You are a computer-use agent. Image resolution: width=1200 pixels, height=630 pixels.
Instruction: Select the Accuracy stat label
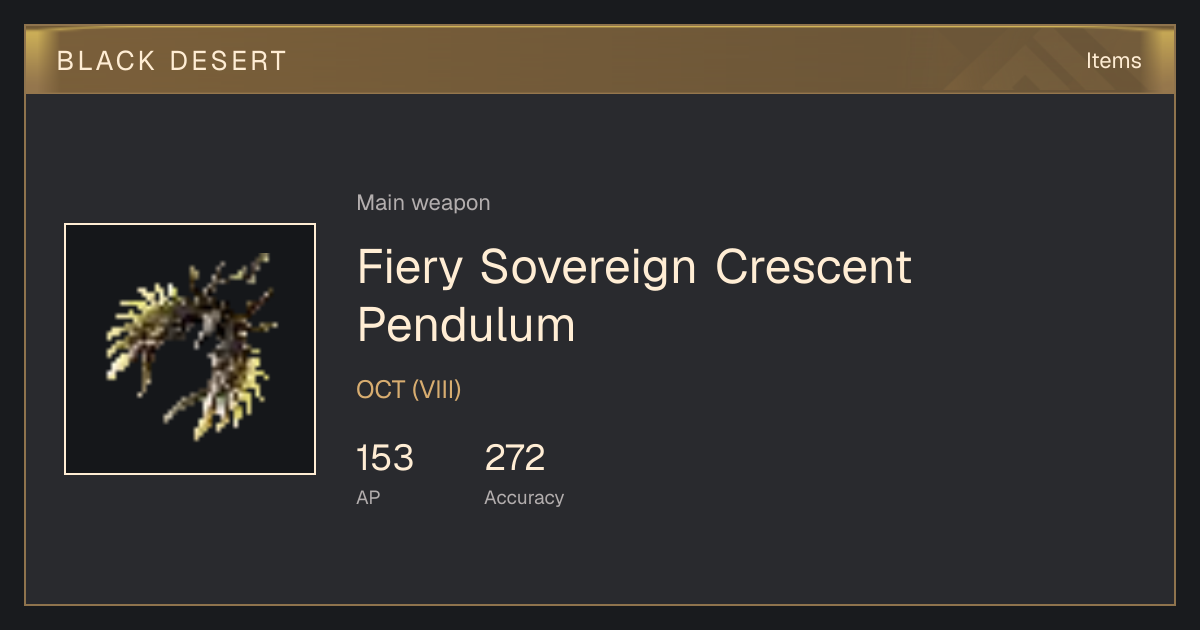pyautogui.click(x=524, y=497)
